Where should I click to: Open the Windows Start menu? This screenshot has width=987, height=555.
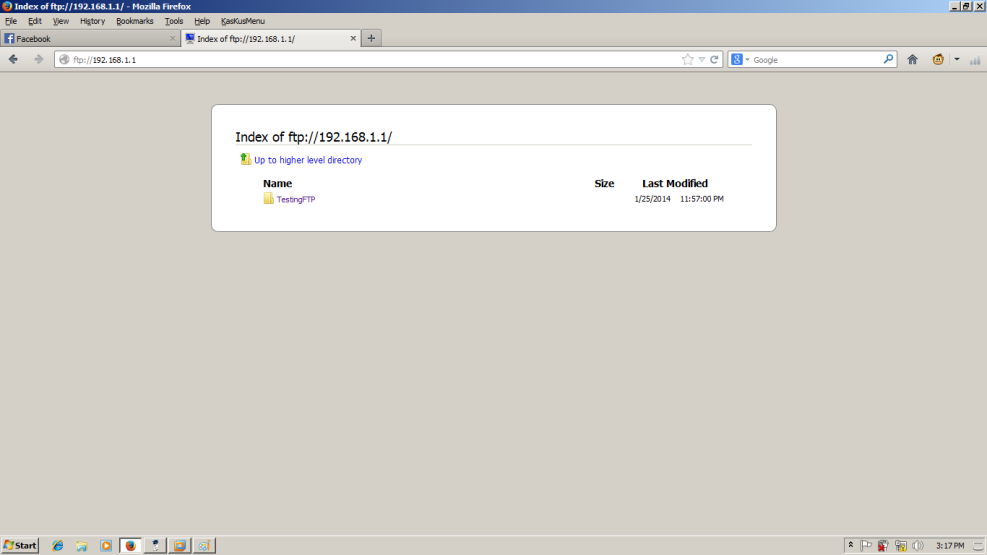coord(20,546)
